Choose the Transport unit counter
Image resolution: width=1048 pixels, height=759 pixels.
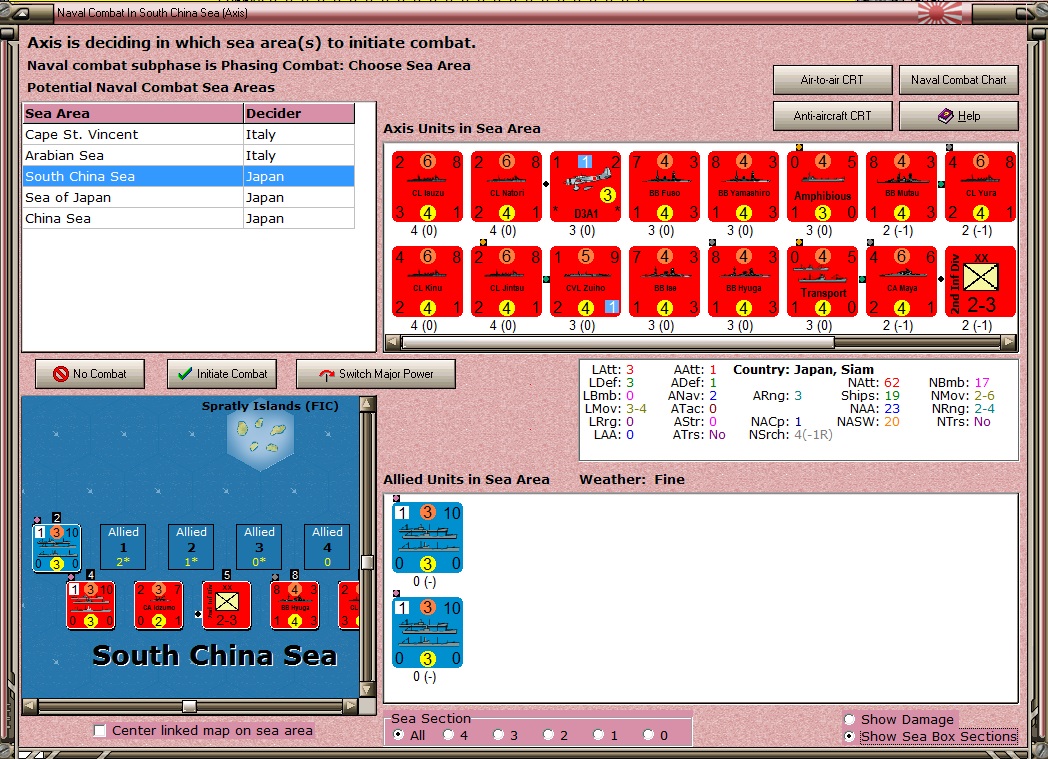822,281
